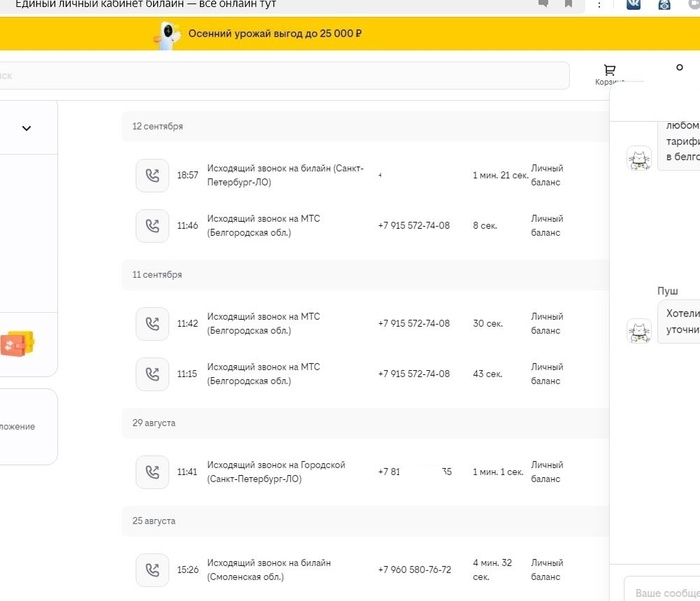The image size is (700, 601).
Task: Open the Пуш chat message bubble
Action: 679,320
